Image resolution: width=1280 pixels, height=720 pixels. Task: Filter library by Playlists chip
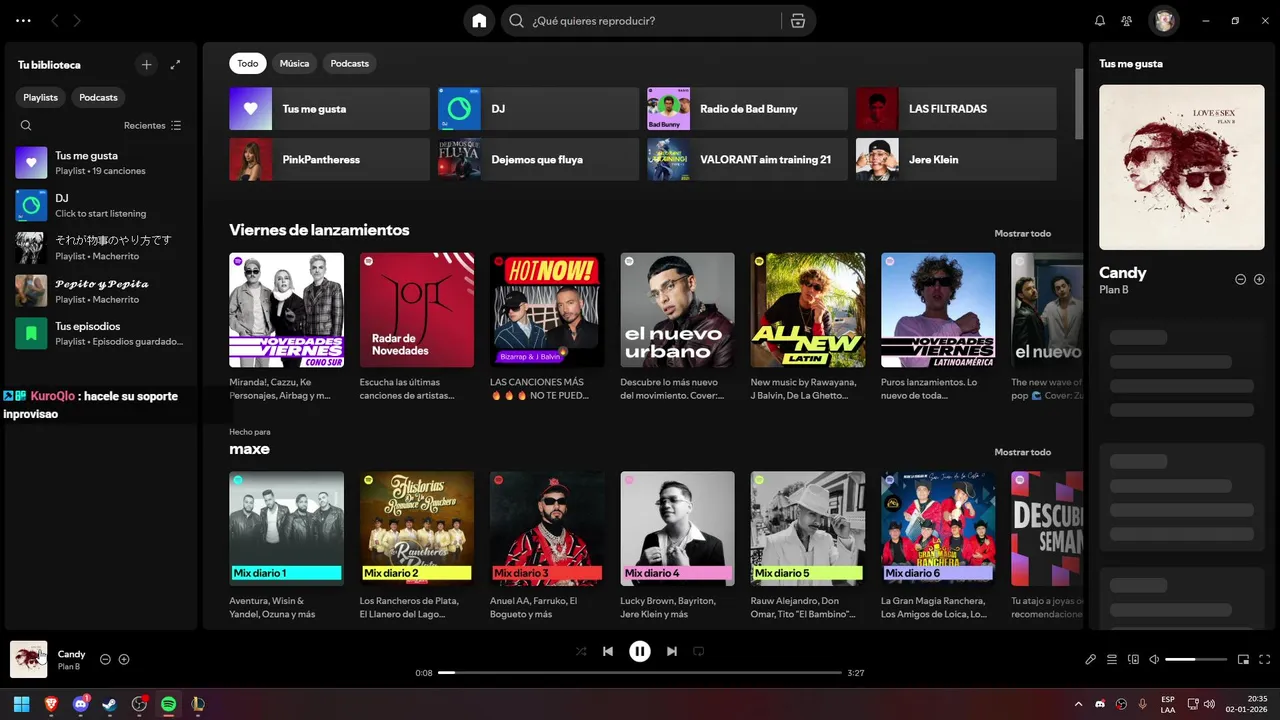point(41,97)
